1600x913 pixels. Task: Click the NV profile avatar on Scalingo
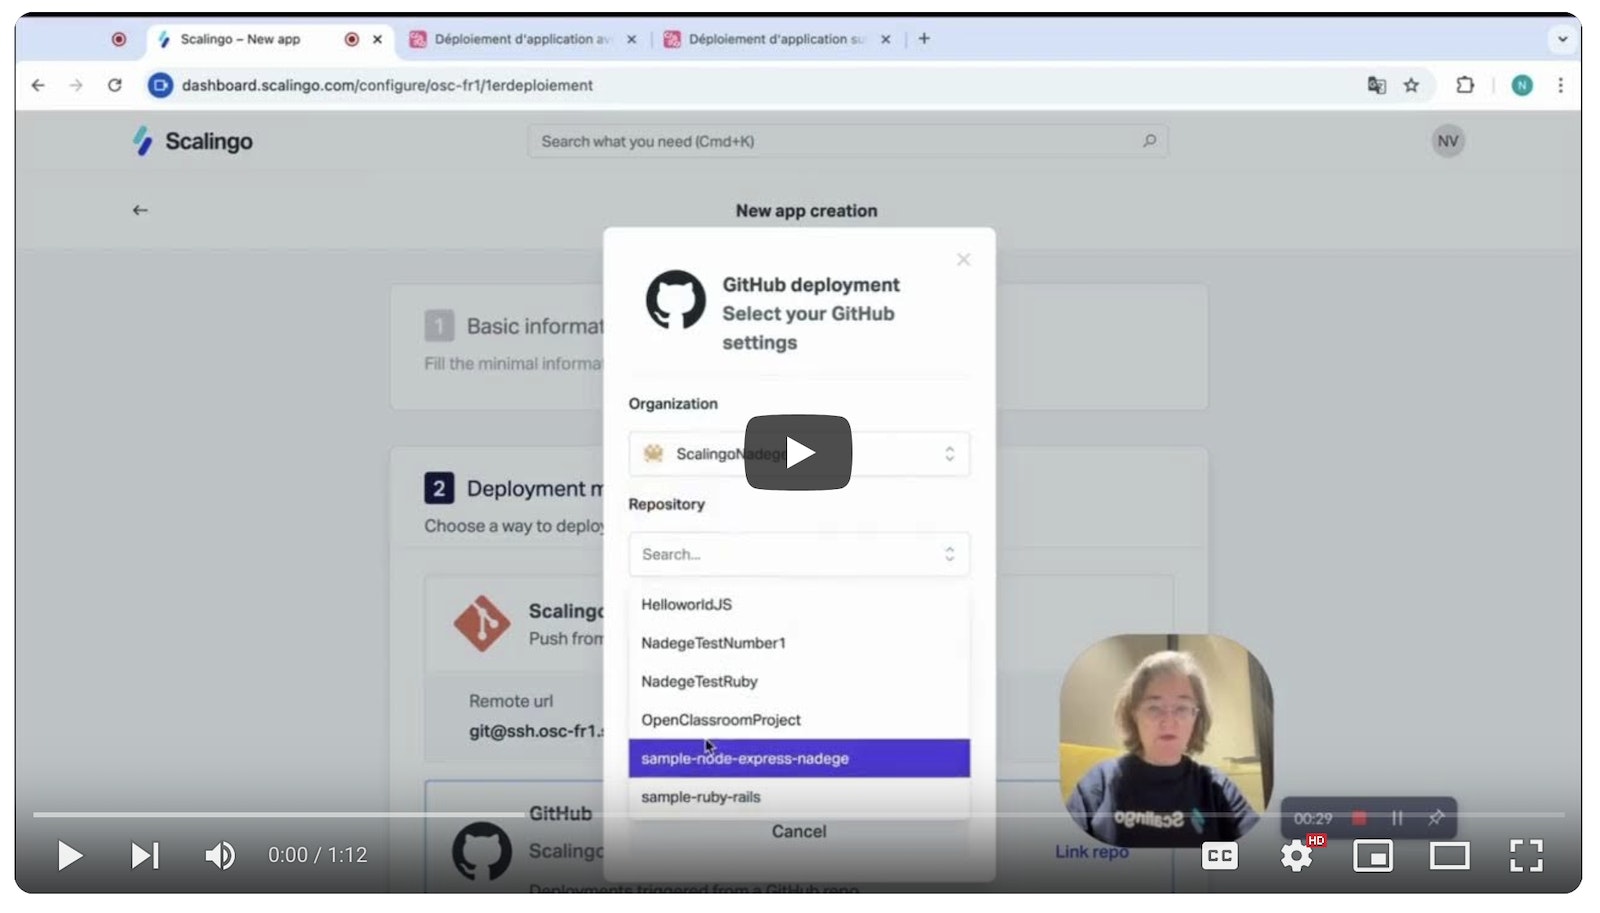tap(1447, 141)
